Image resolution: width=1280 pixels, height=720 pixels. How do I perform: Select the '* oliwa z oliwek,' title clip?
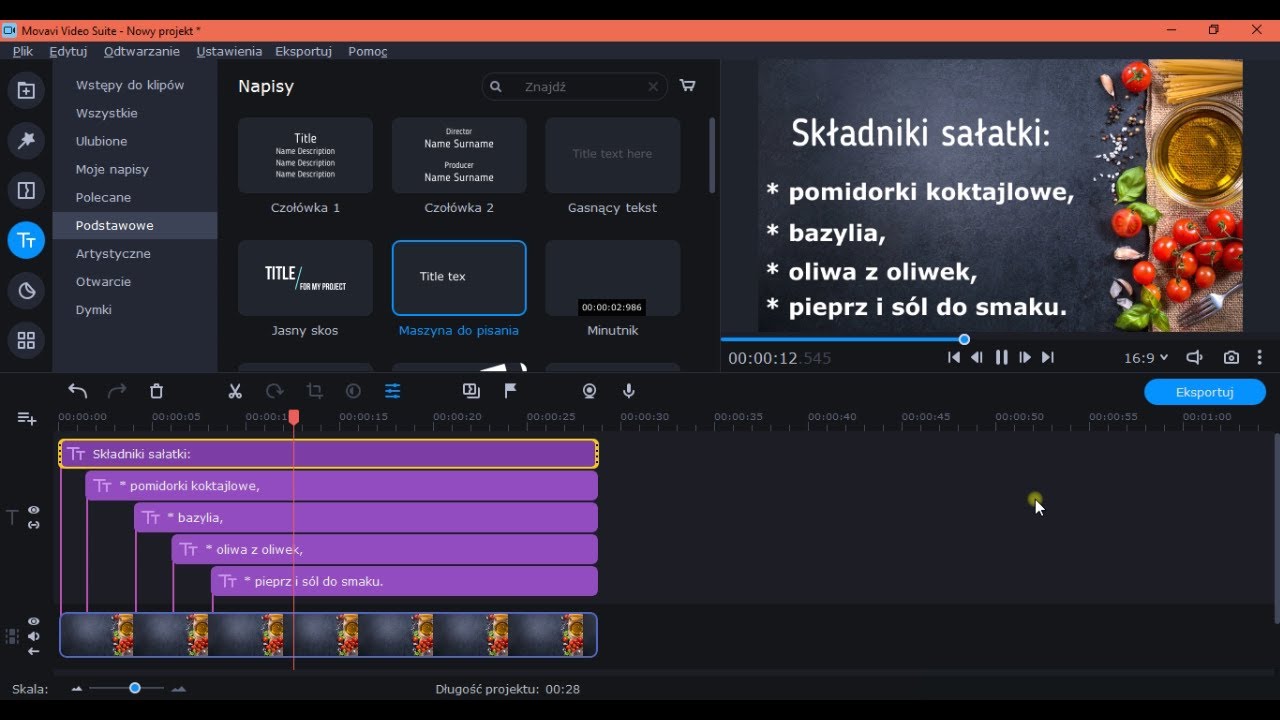385,549
